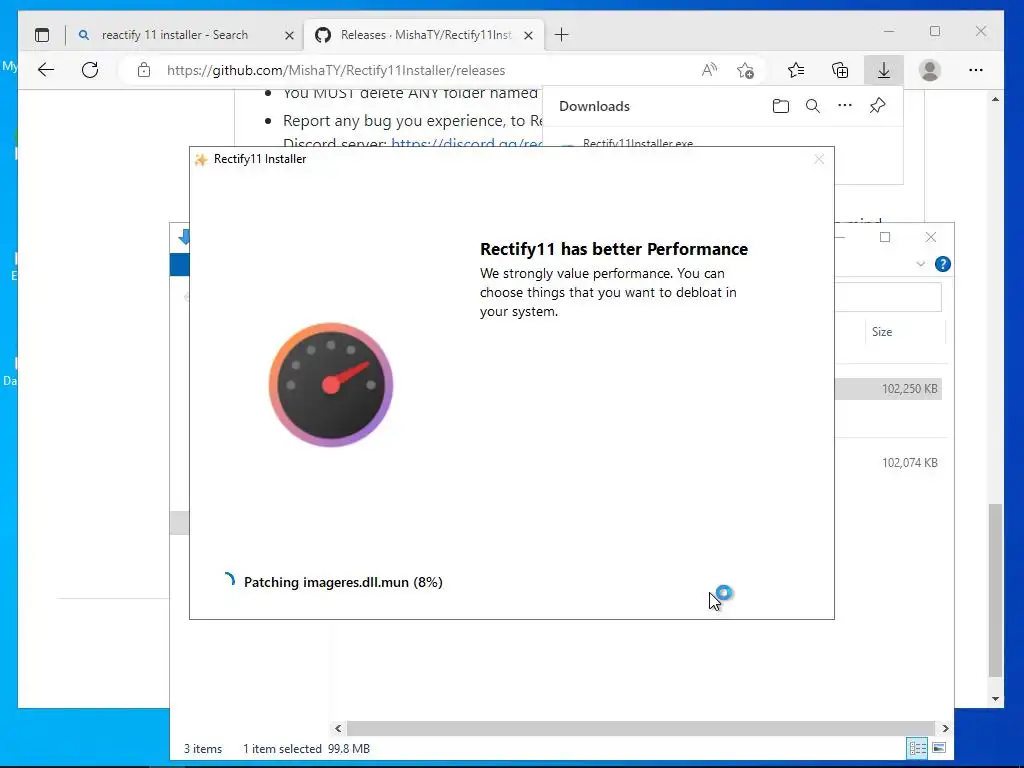Refresh the GitHub releases page

(x=90, y=70)
